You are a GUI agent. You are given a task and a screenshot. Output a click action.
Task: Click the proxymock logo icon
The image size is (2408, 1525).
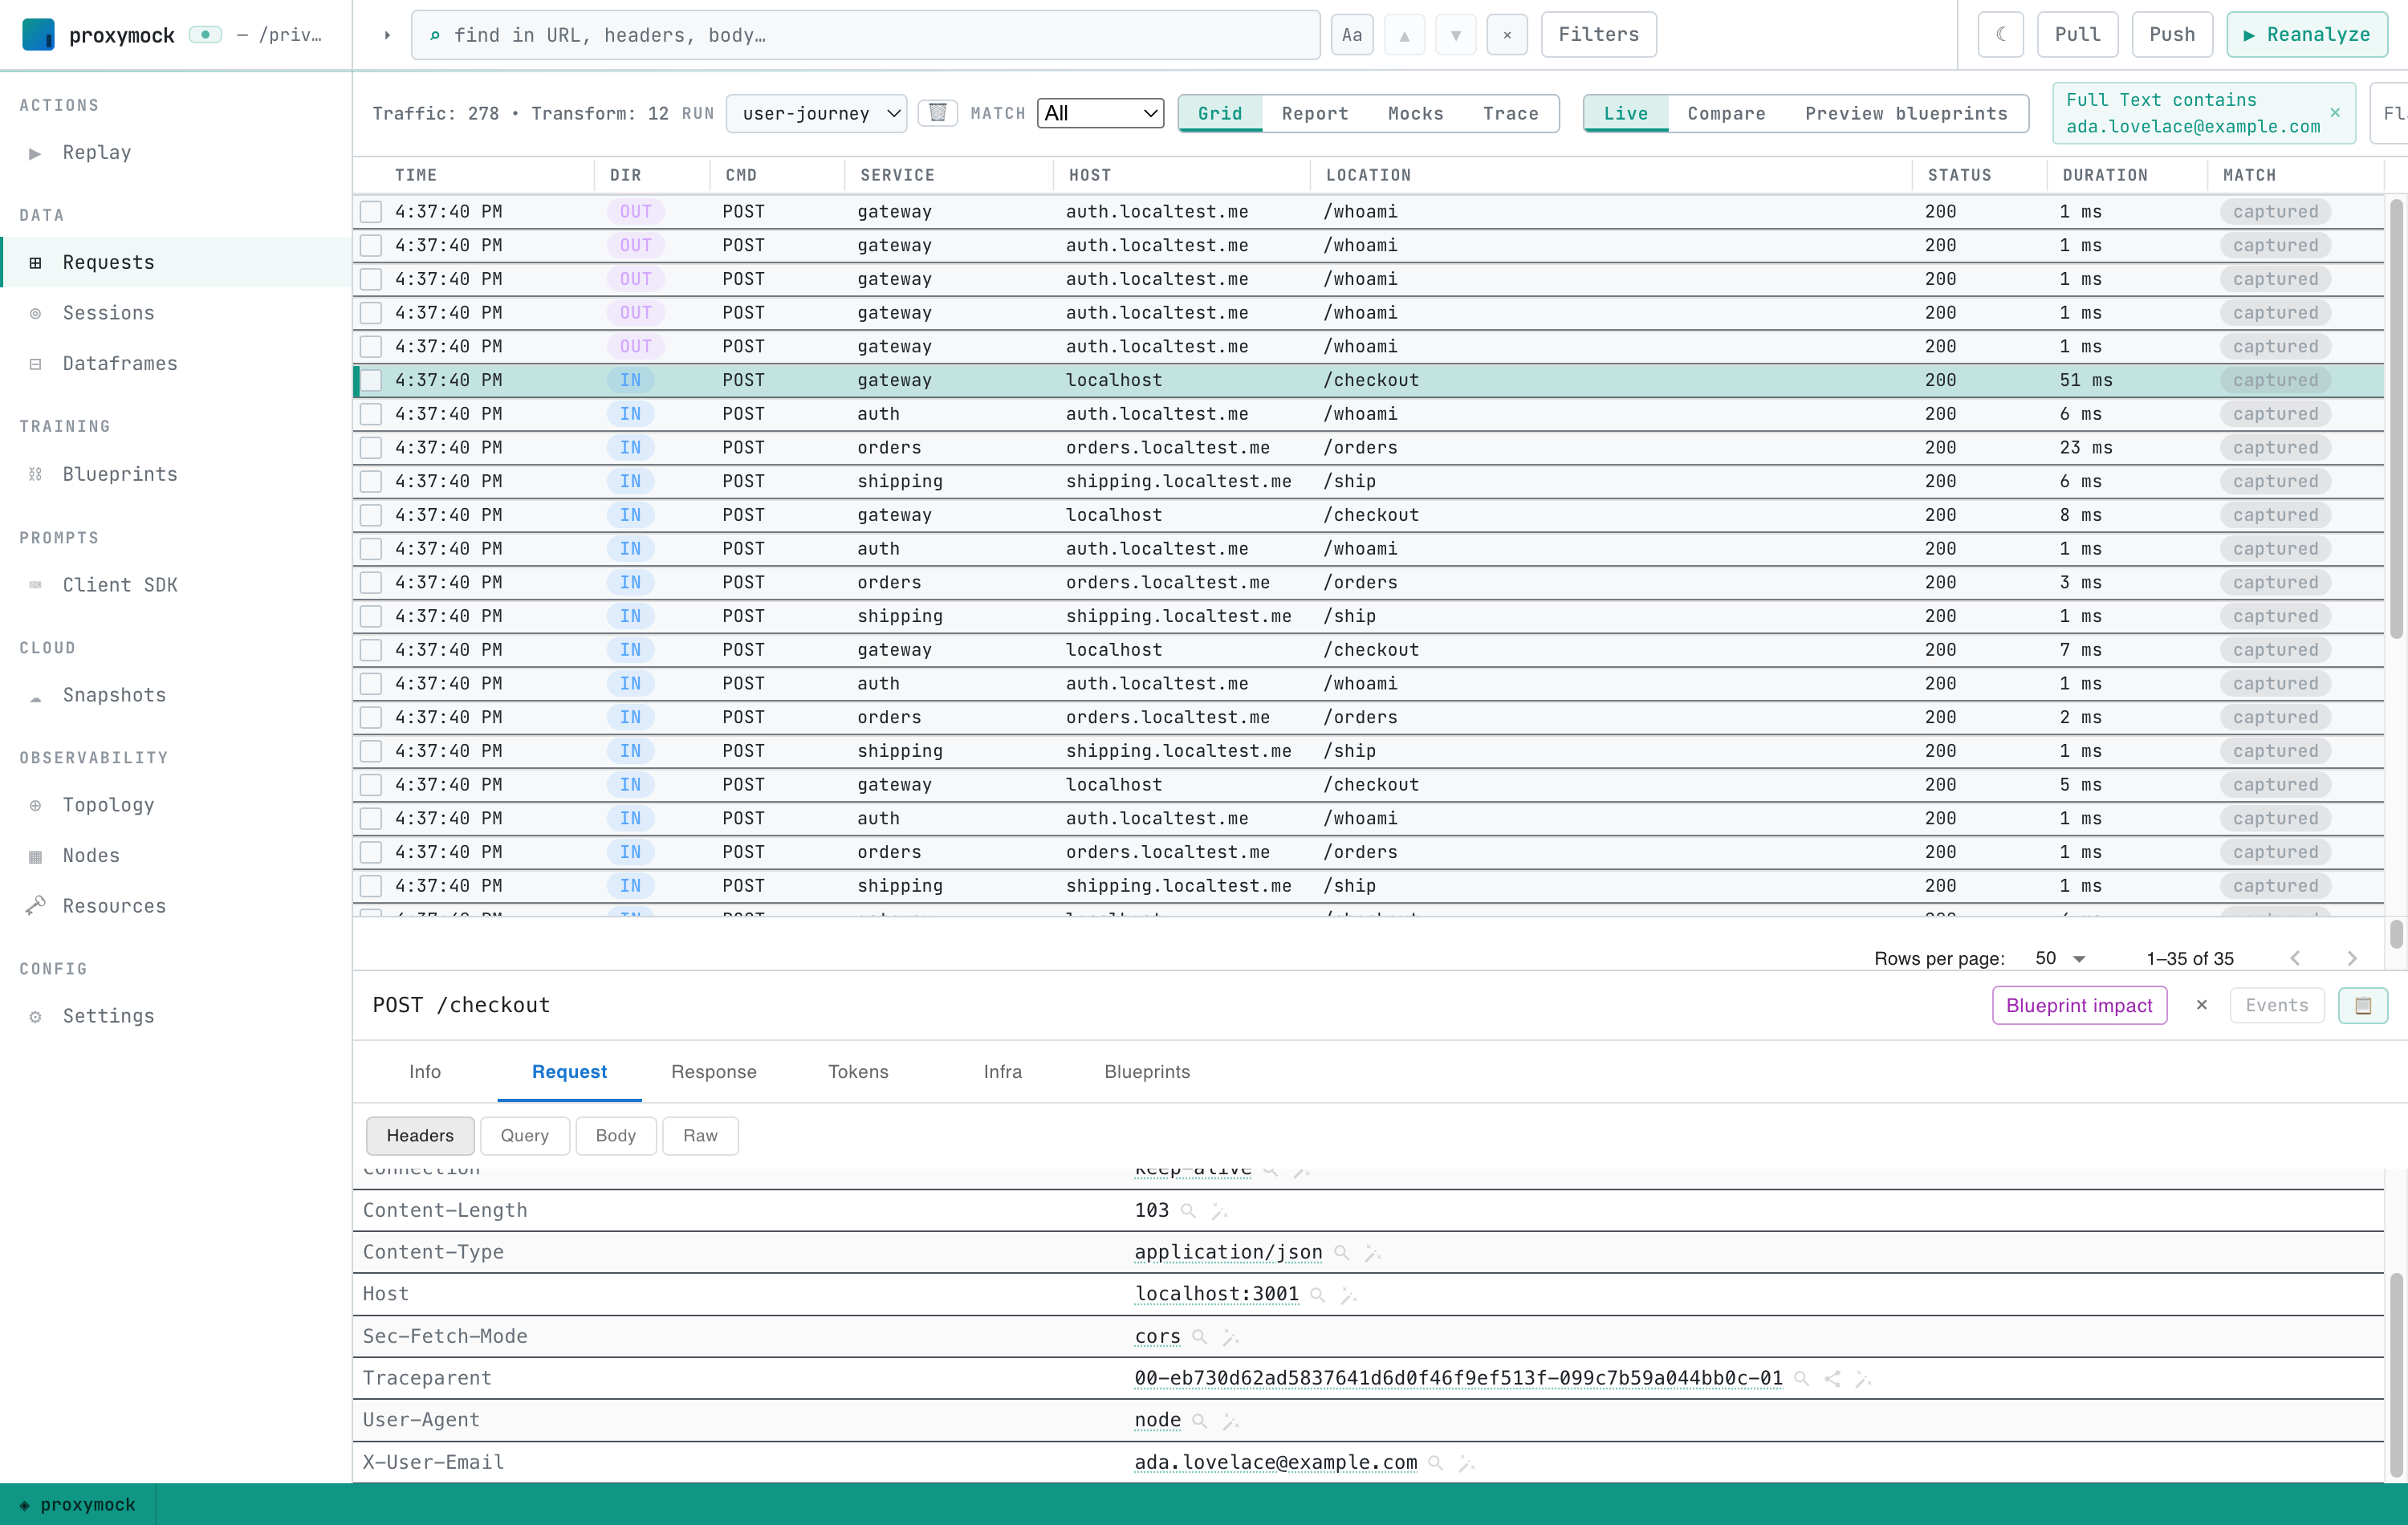pyautogui.click(x=38, y=34)
